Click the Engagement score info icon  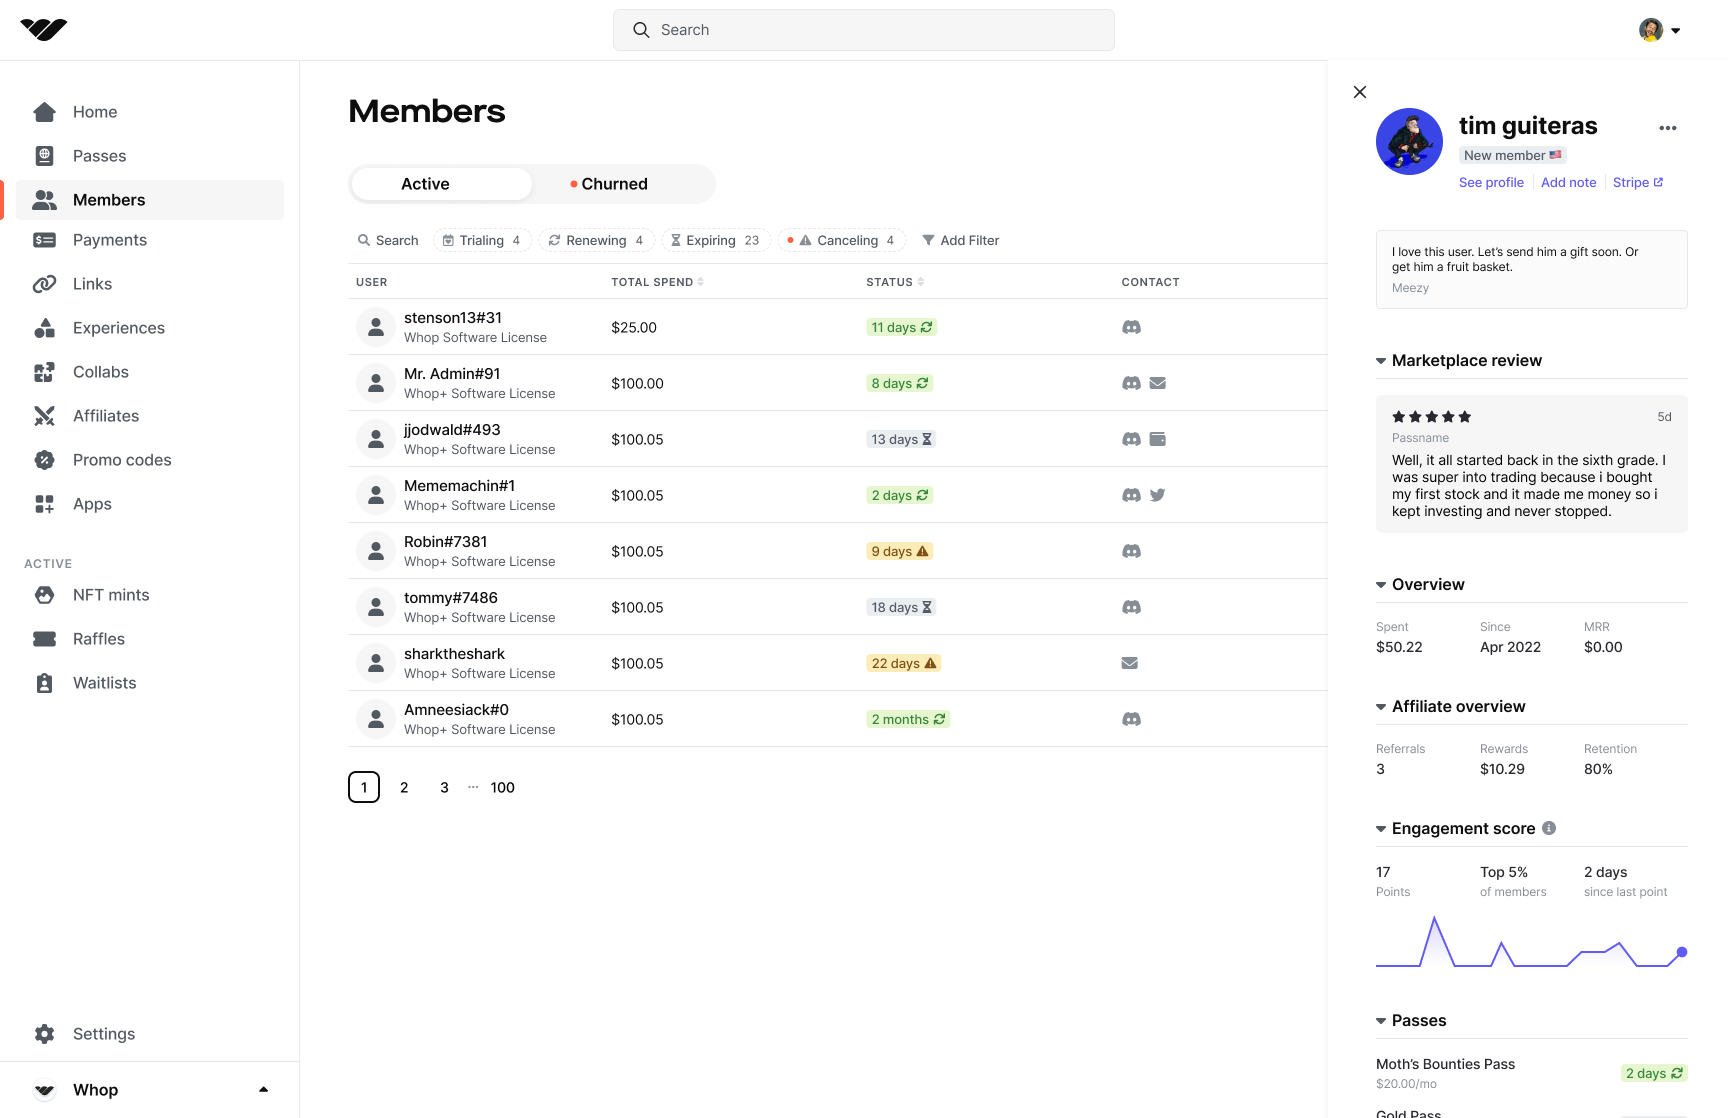click(x=1549, y=828)
